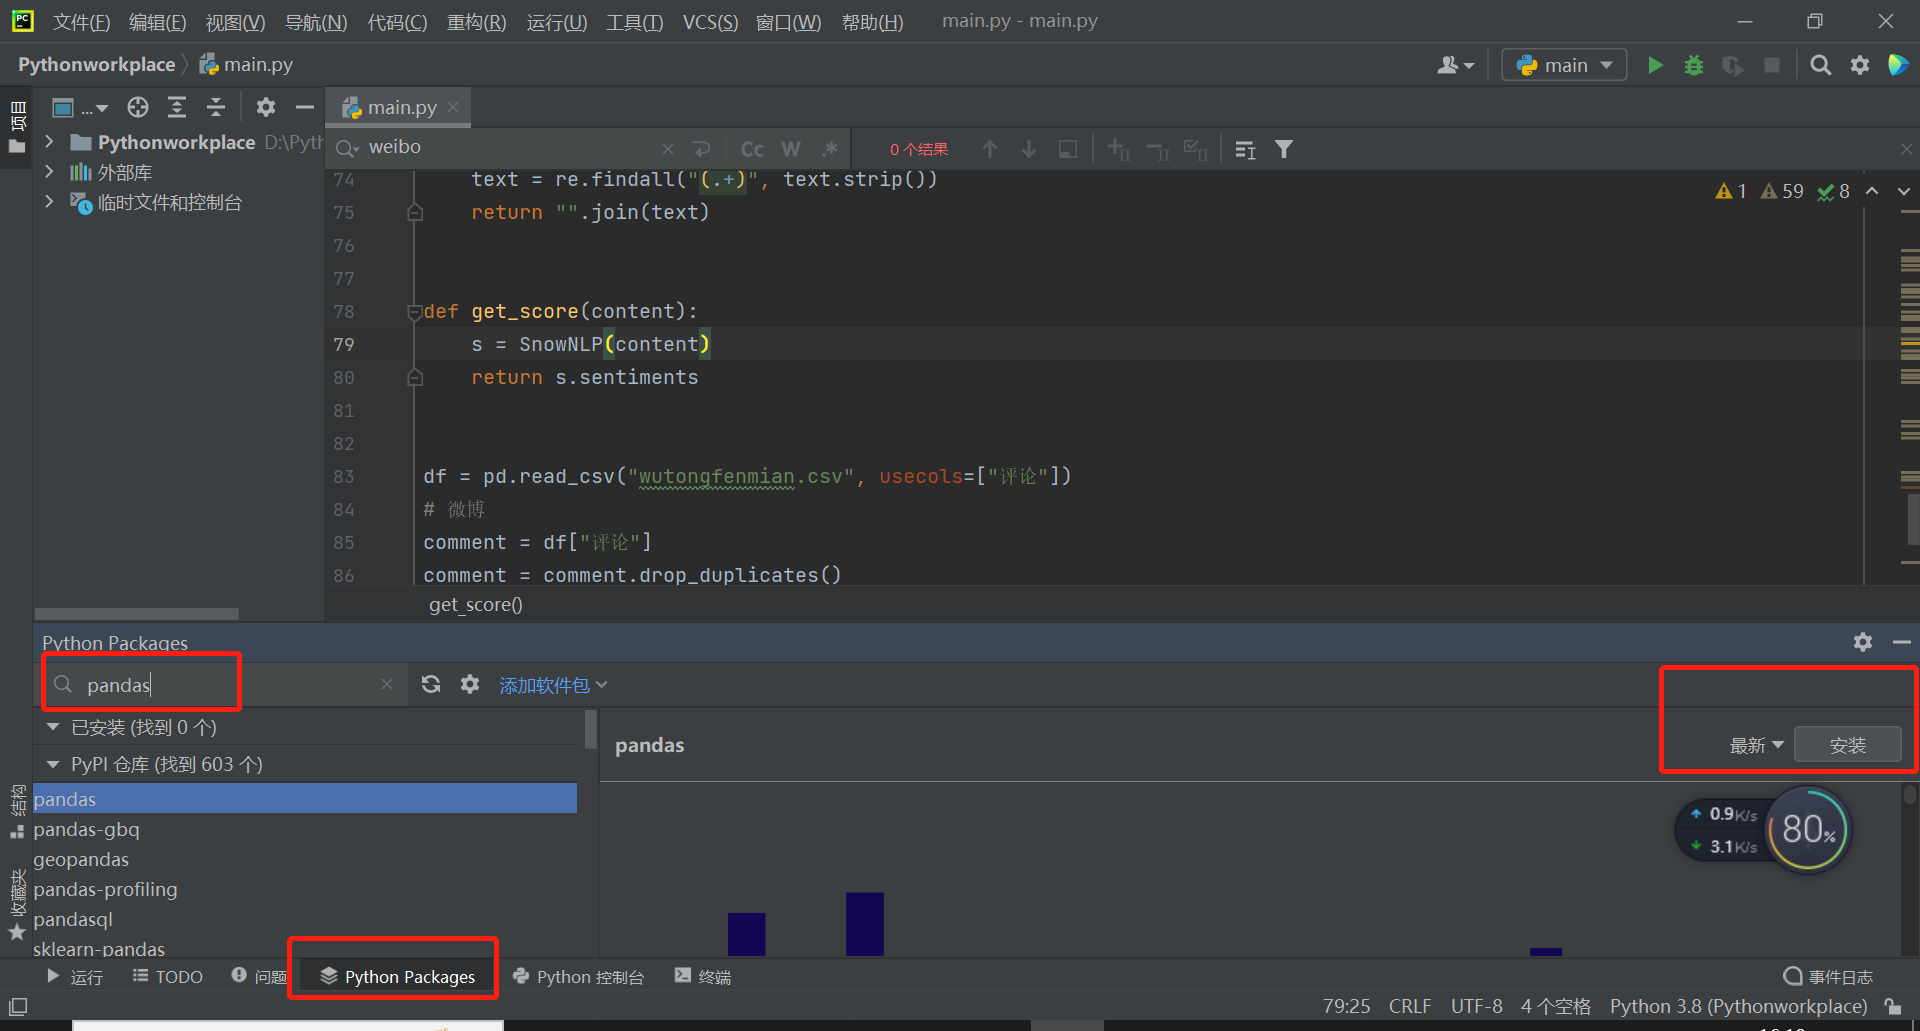Select pandas-gbq in package list
1920x1031 pixels.
point(305,829)
